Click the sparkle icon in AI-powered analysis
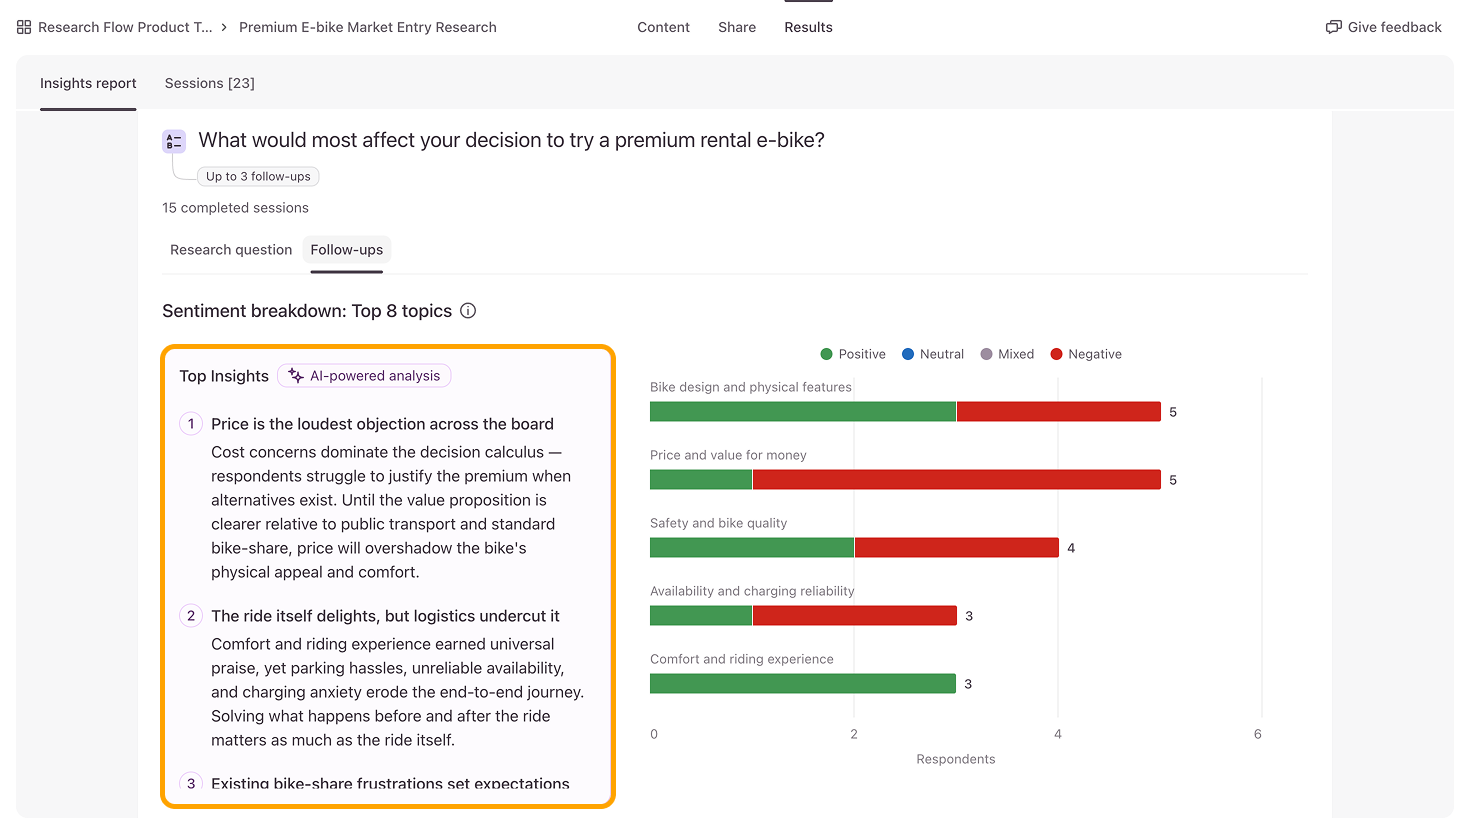 click(296, 376)
